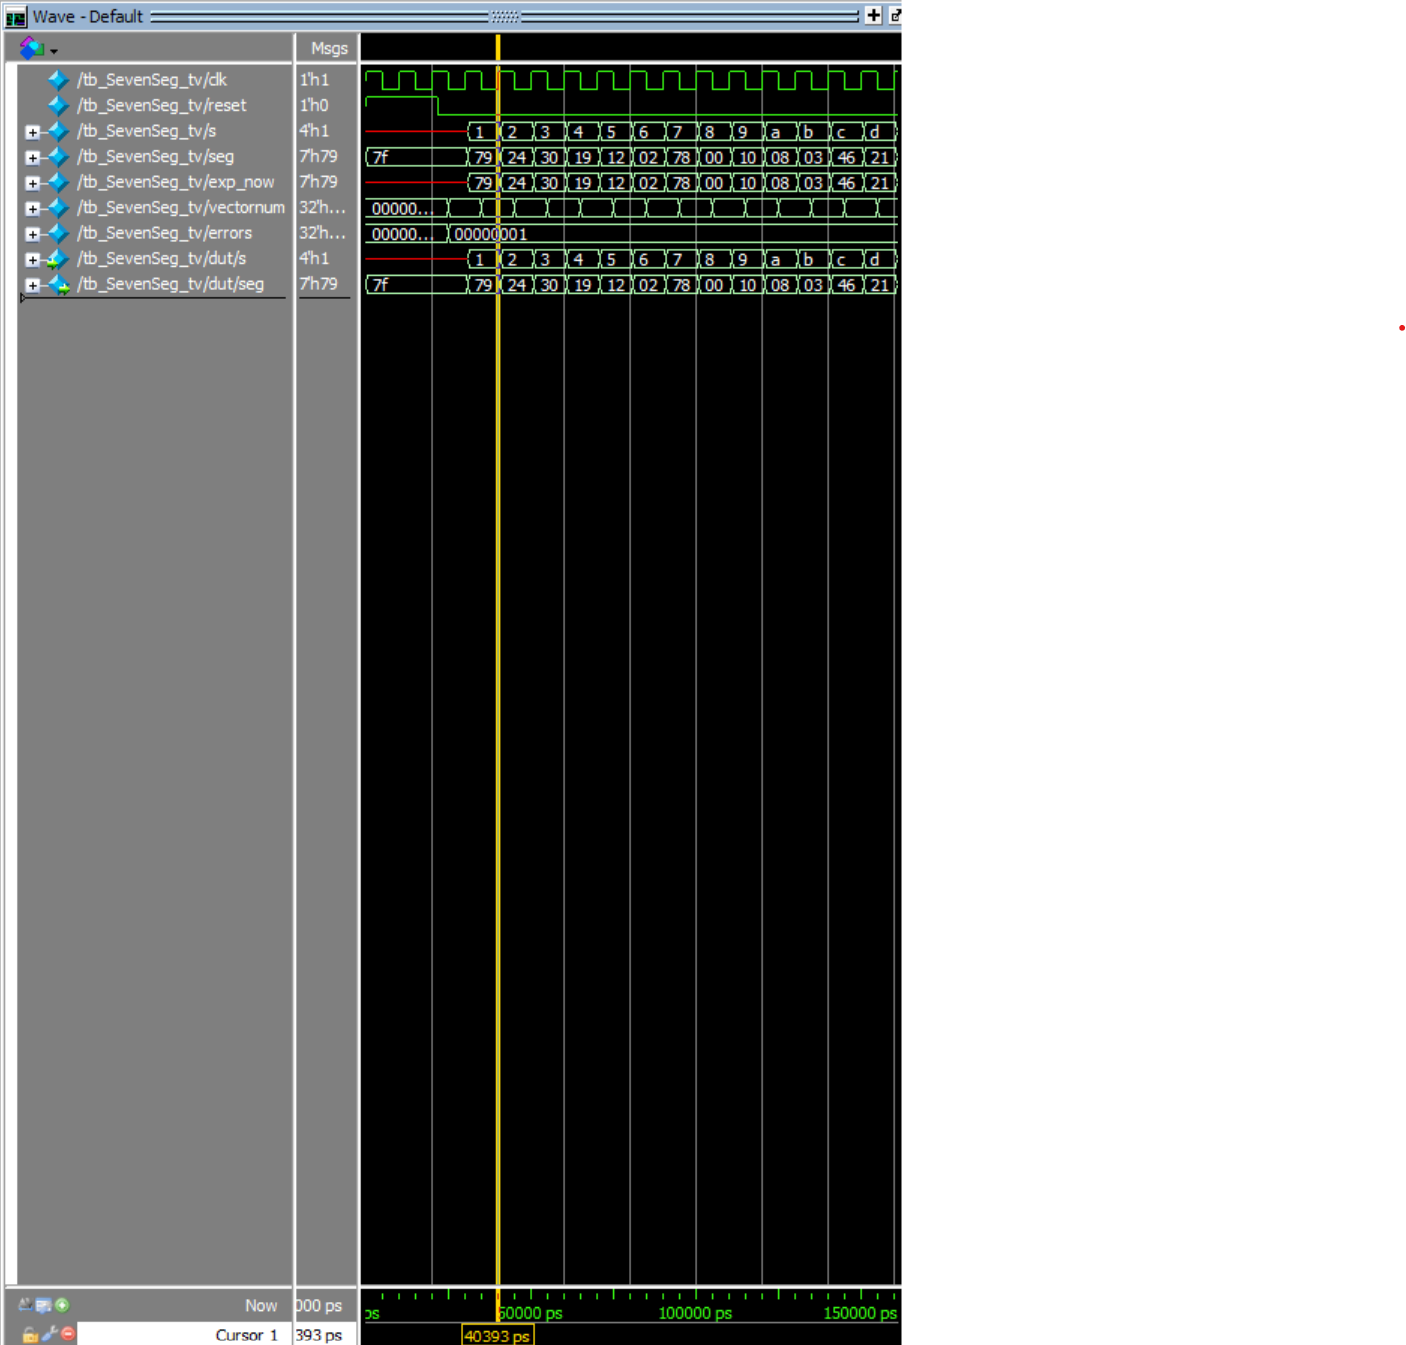Click the Wave window icon in the title bar
The width and height of the screenshot is (1406, 1345).
(16, 16)
